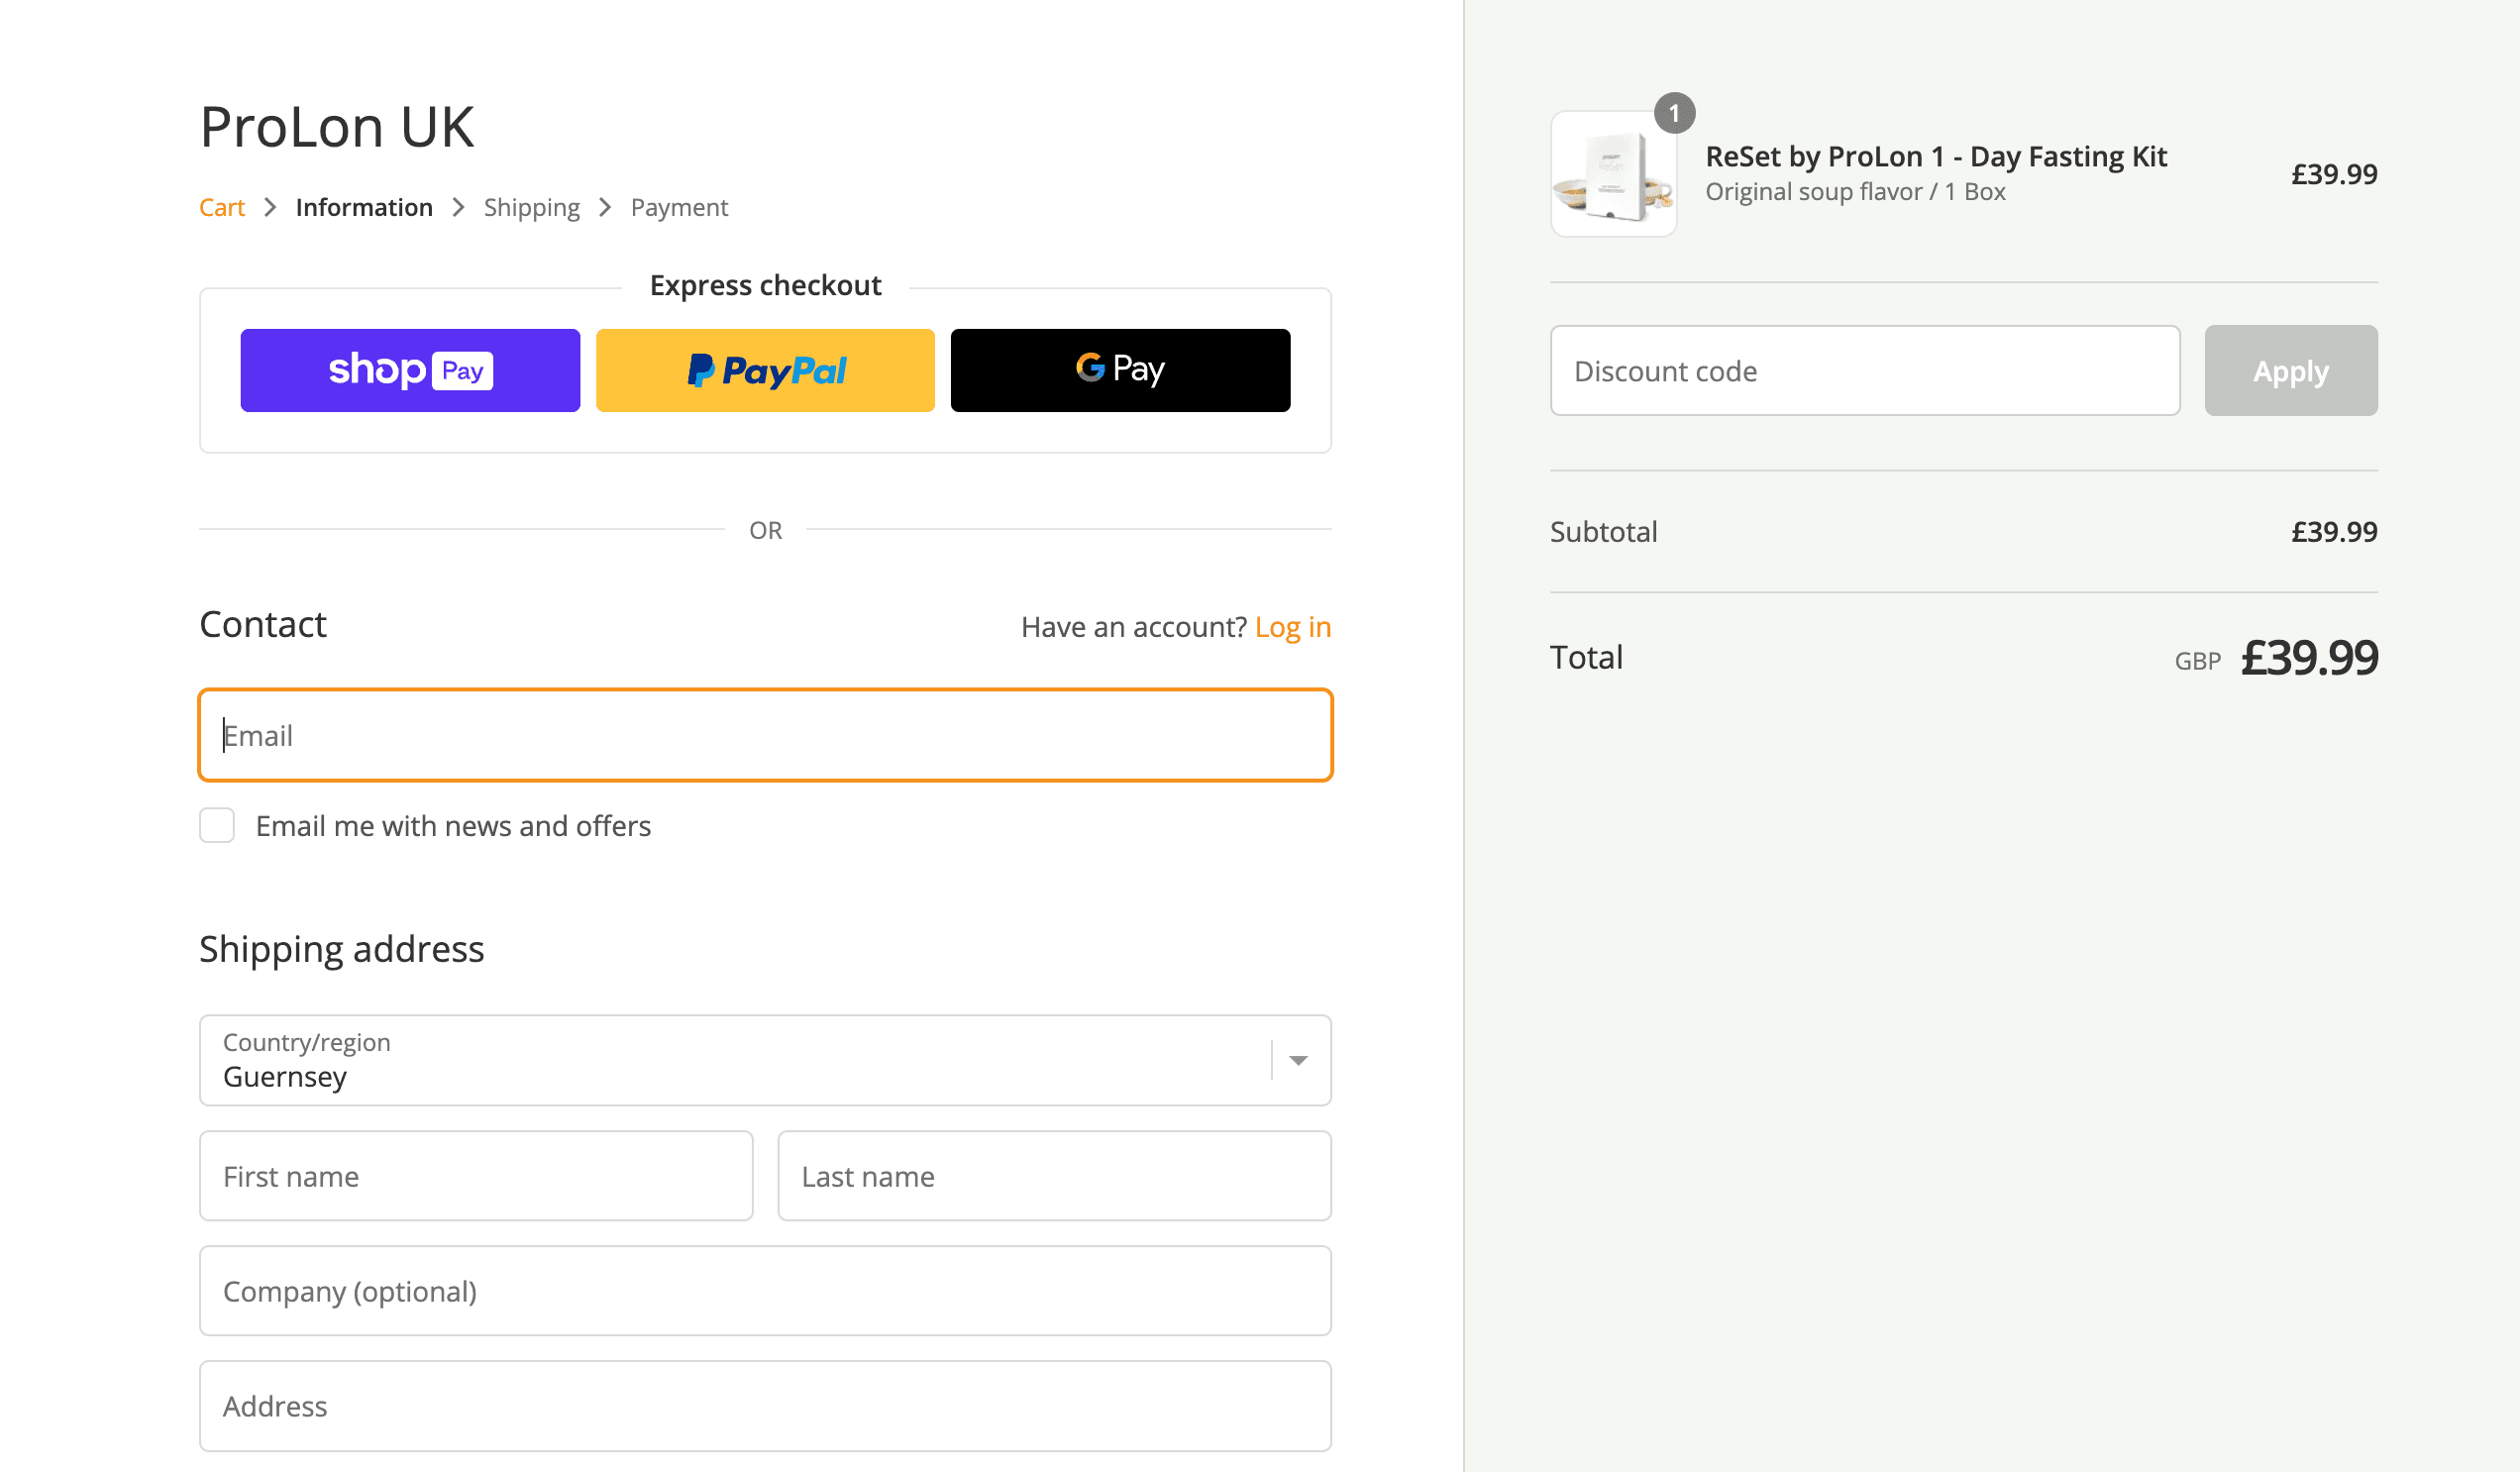Click the chevron after Information breadcrumb
This screenshot has height=1472, width=2520.
(458, 207)
